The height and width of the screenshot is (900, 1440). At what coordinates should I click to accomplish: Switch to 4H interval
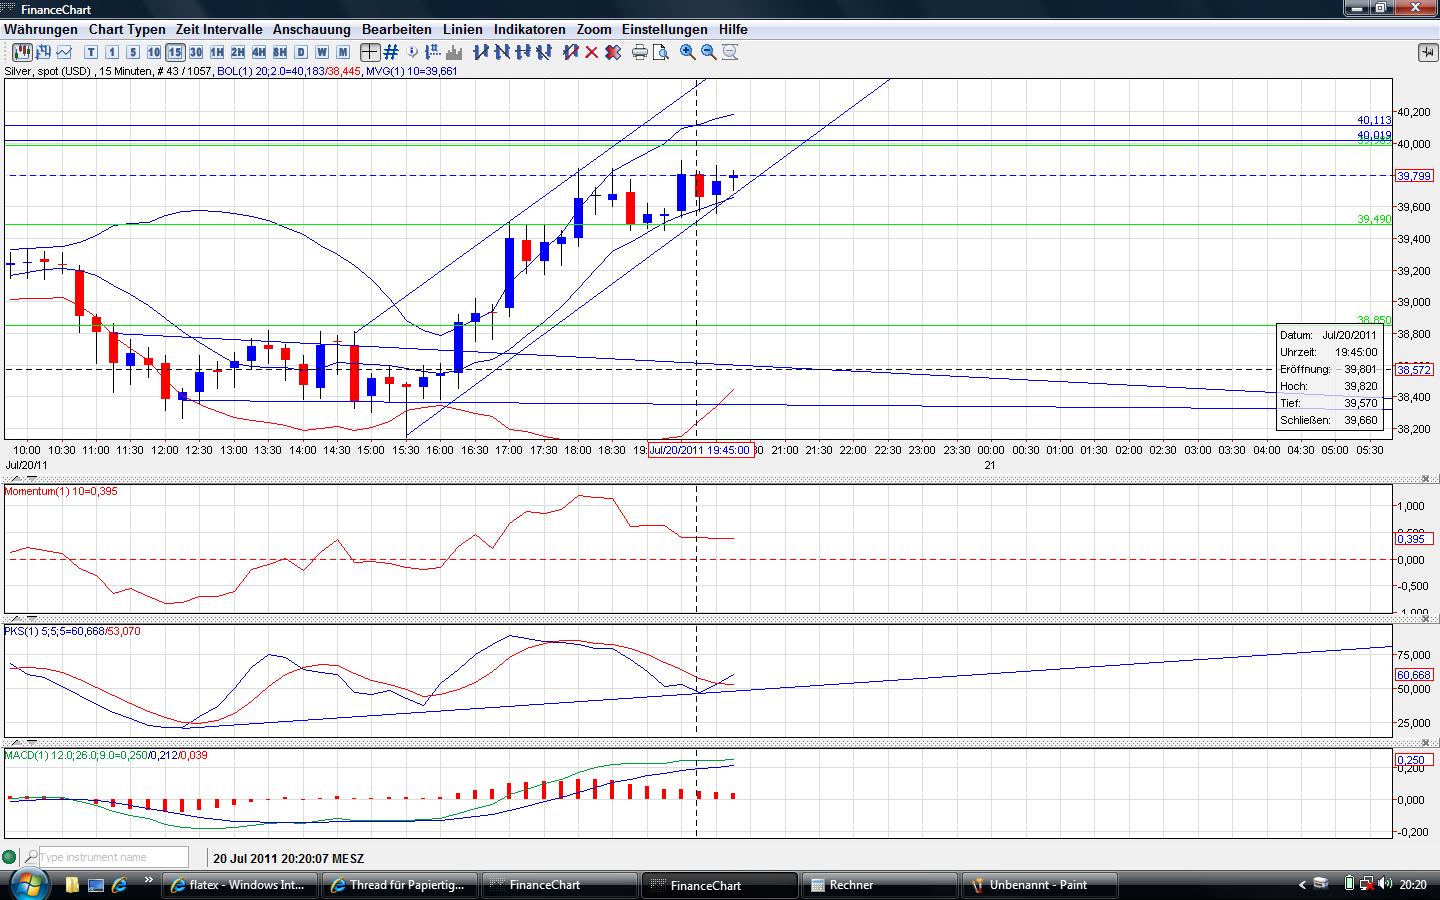click(259, 52)
